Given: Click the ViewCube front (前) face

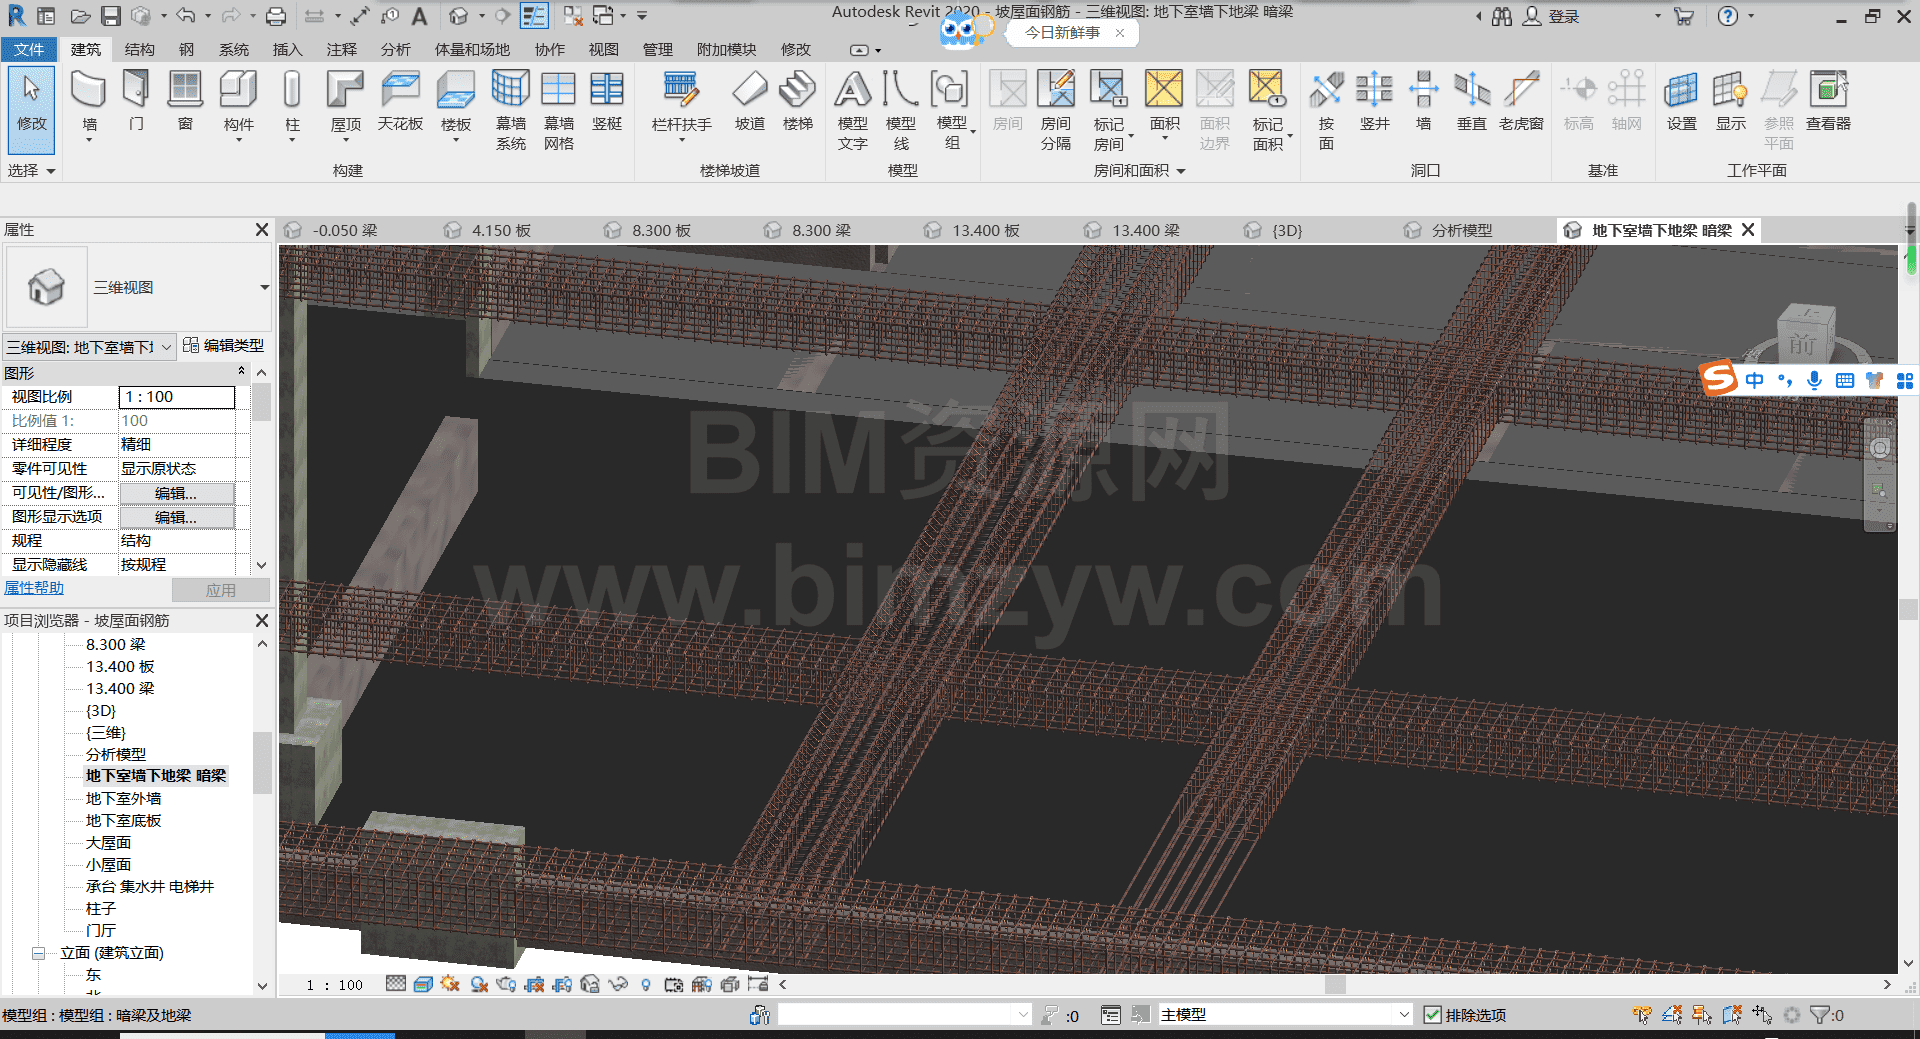Looking at the screenshot, I should coord(1803,344).
